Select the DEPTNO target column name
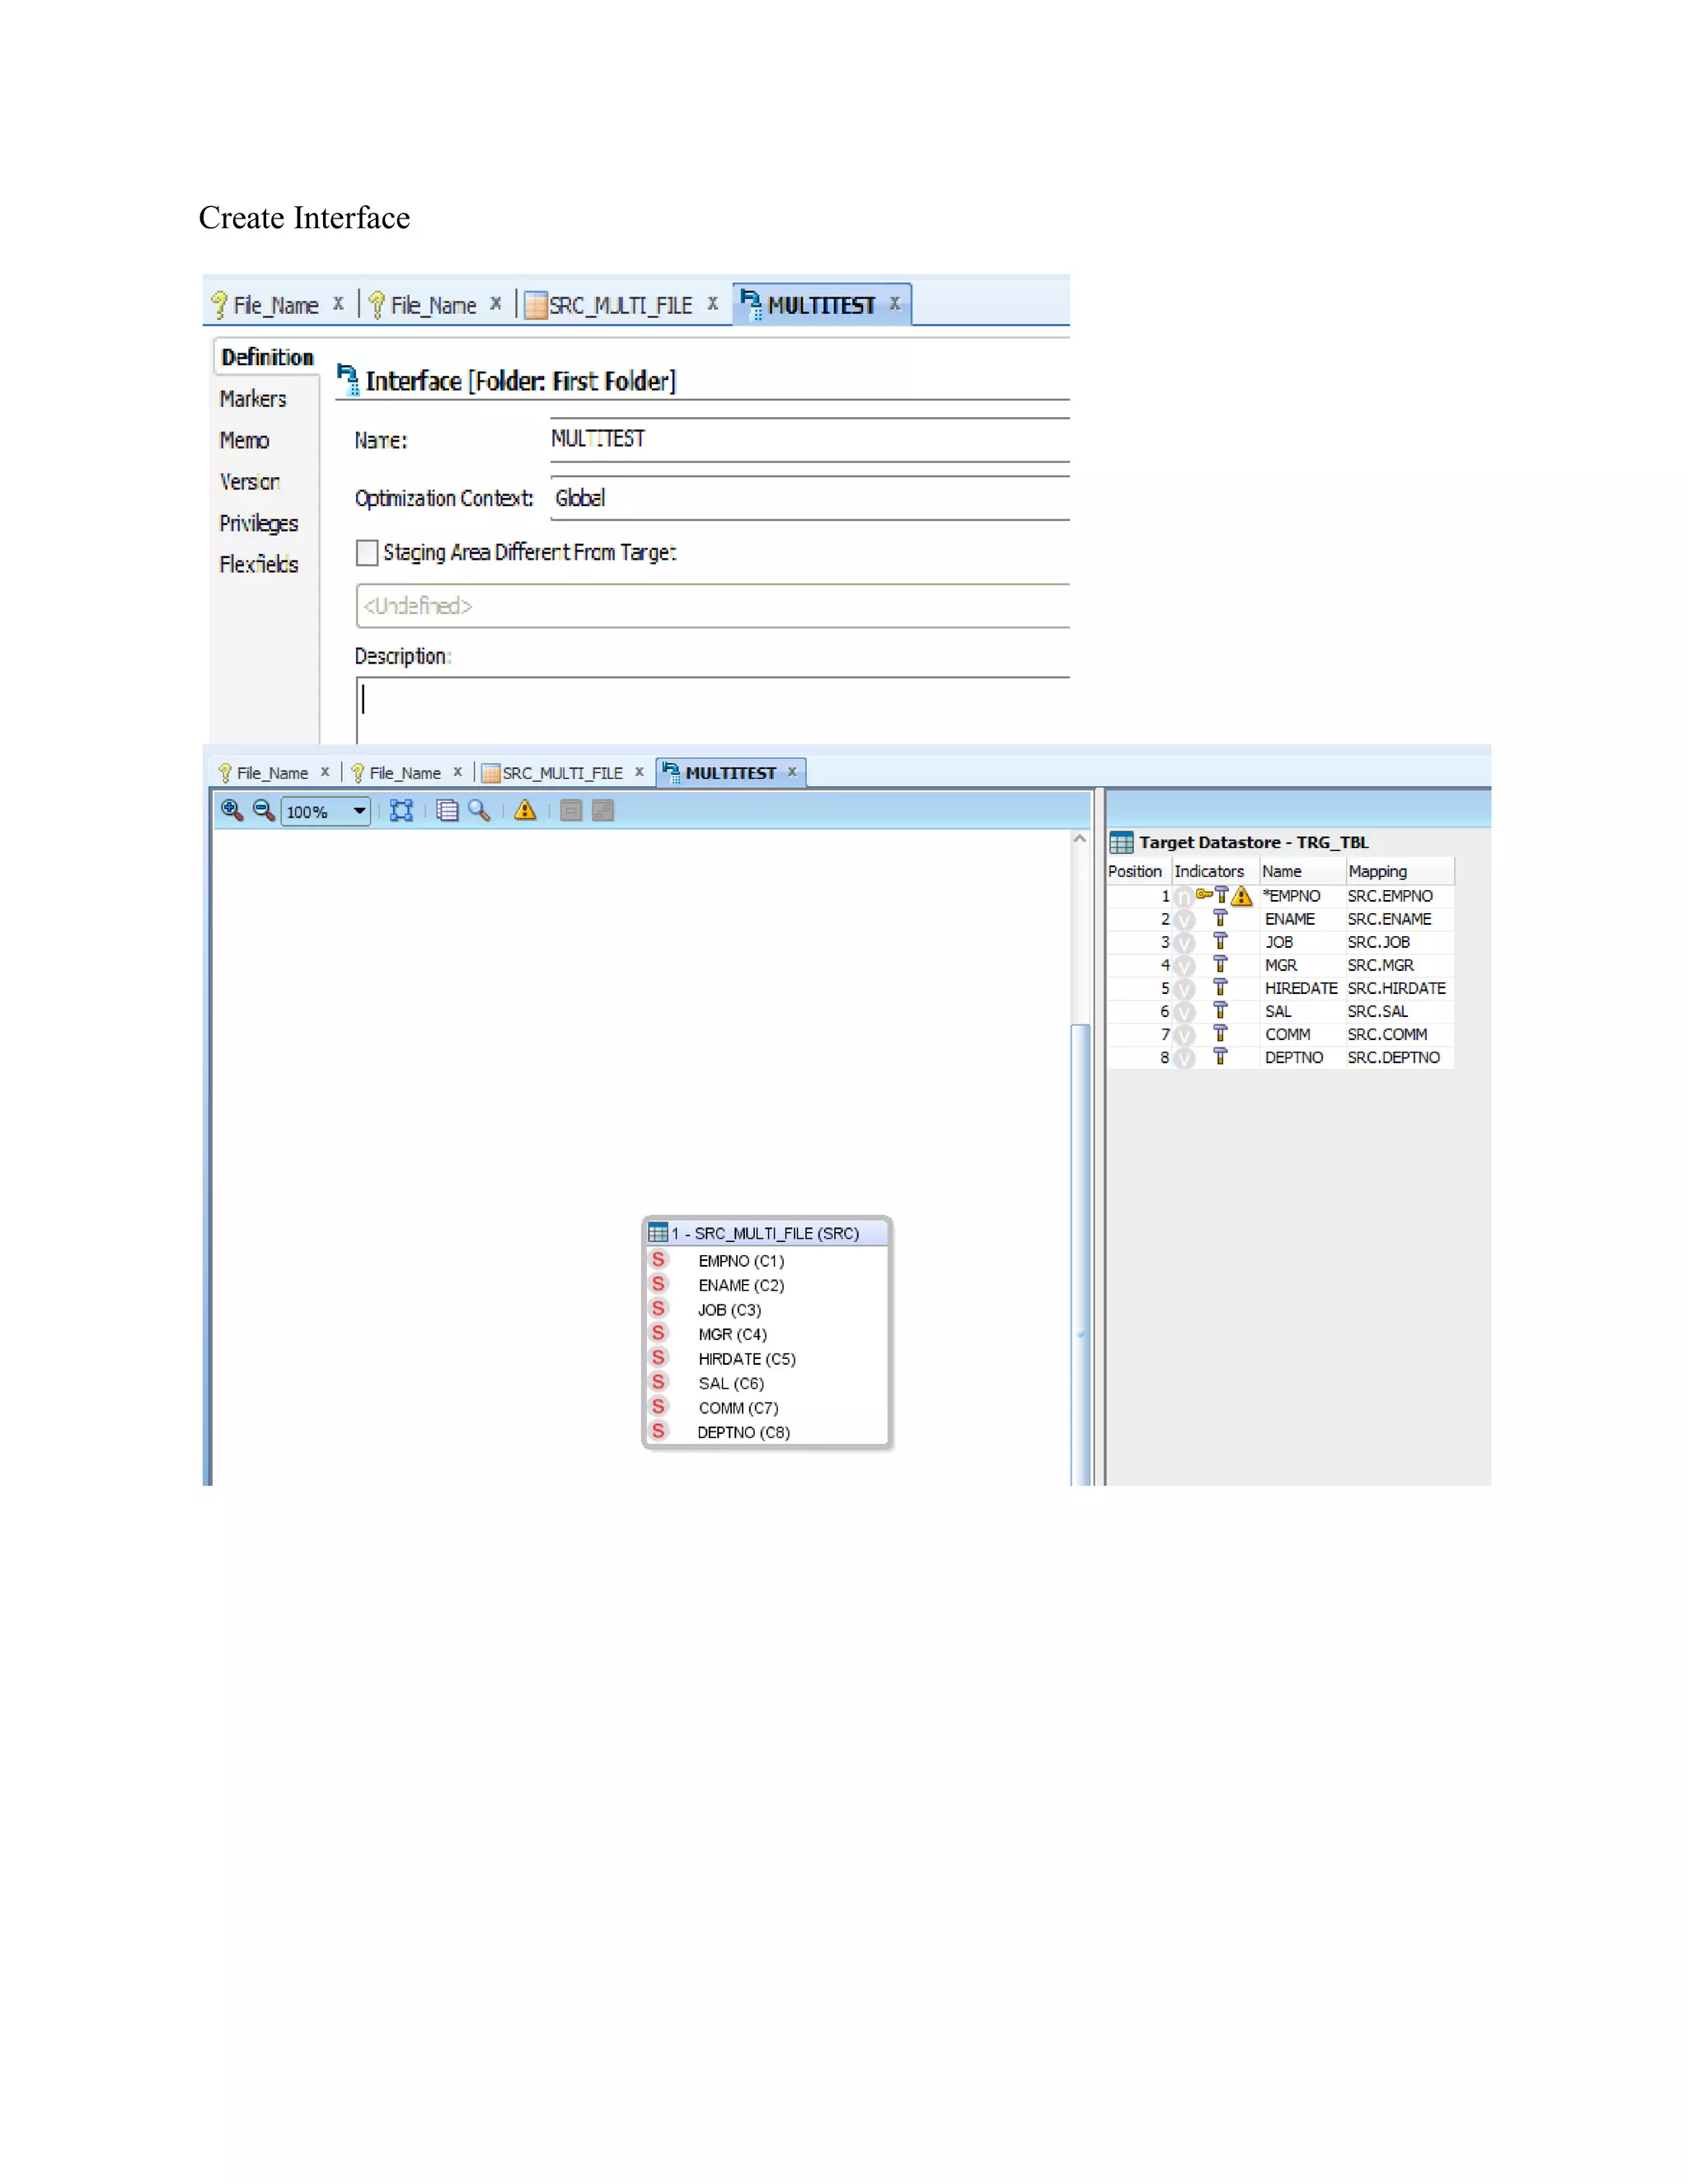 click(1294, 1057)
